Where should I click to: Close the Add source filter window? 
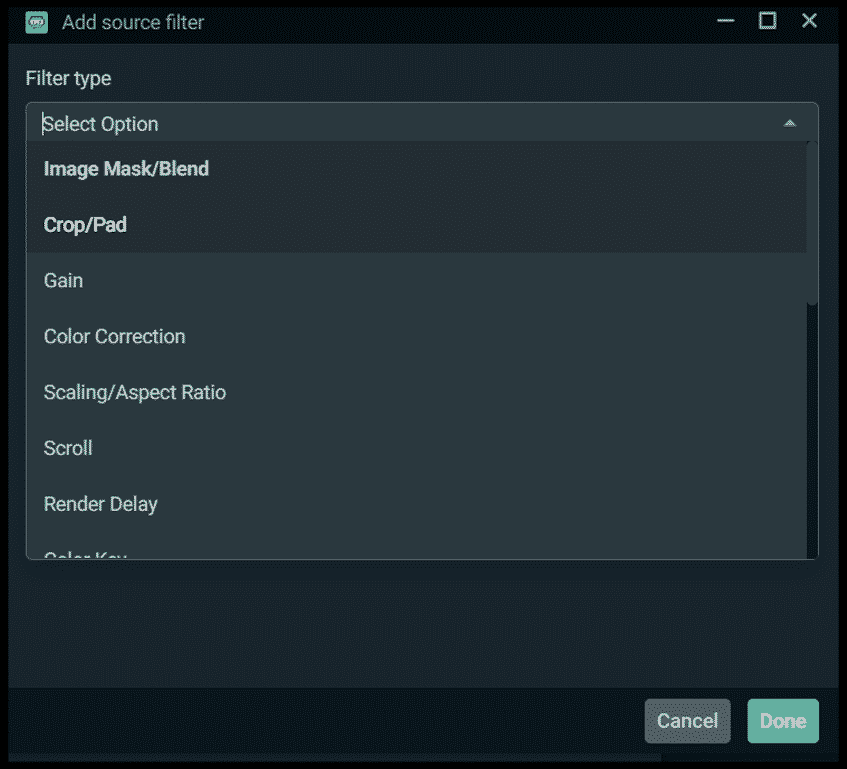click(x=809, y=21)
